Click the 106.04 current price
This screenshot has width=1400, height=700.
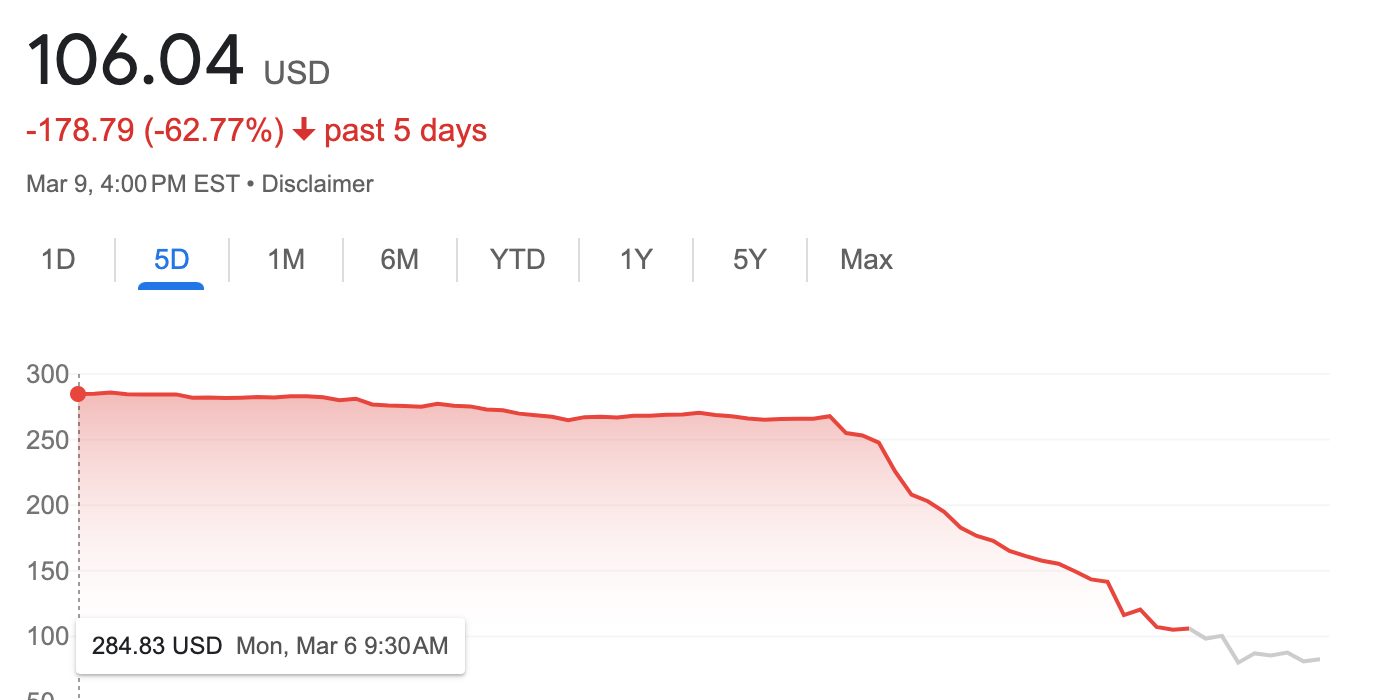pyautogui.click(x=136, y=62)
